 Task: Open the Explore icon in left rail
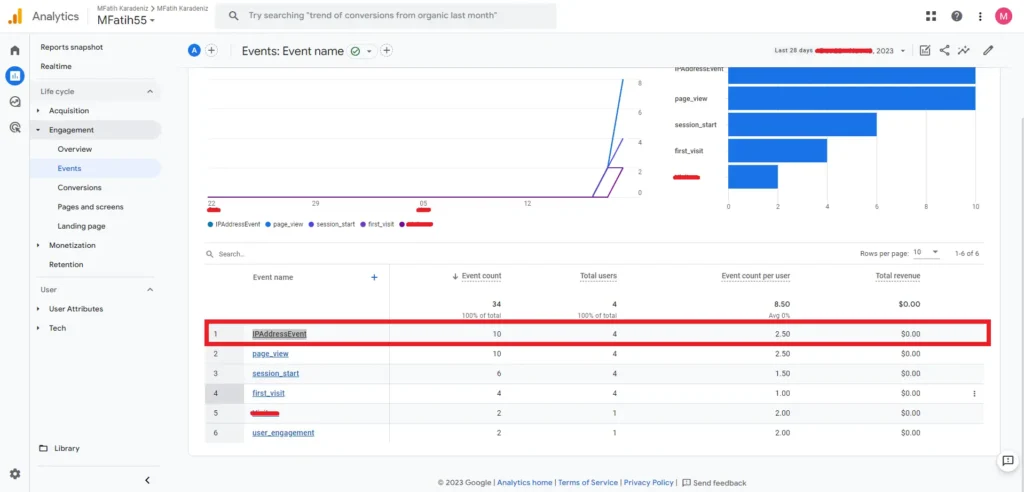point(15,101)
